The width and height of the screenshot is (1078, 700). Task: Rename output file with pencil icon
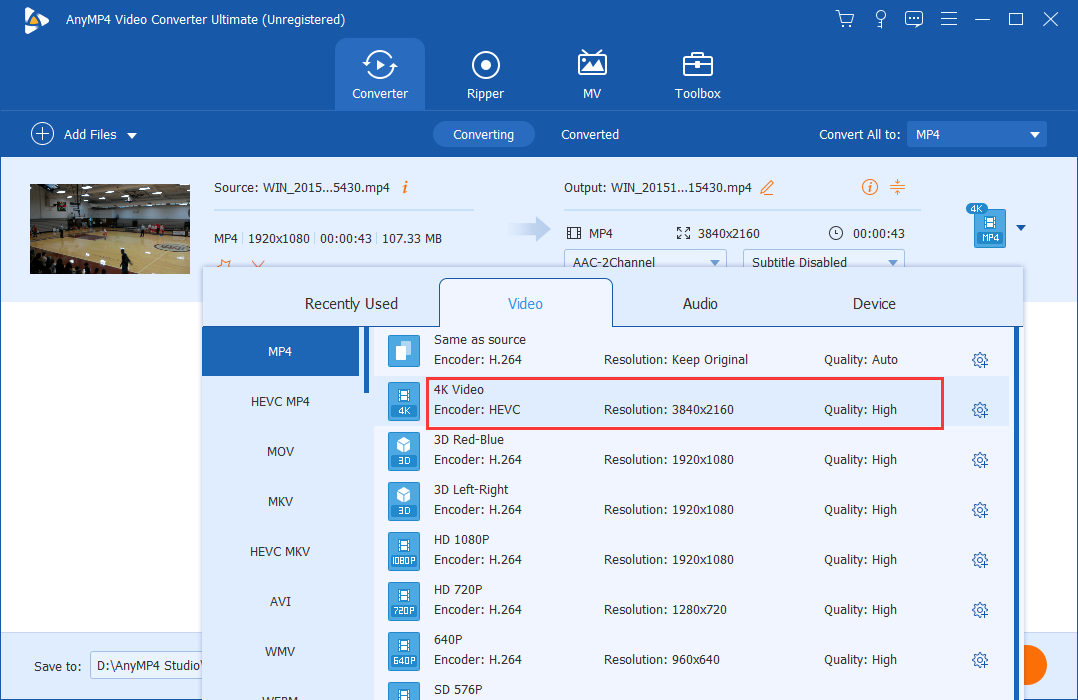pyautogui.click(x=767, y=187)
